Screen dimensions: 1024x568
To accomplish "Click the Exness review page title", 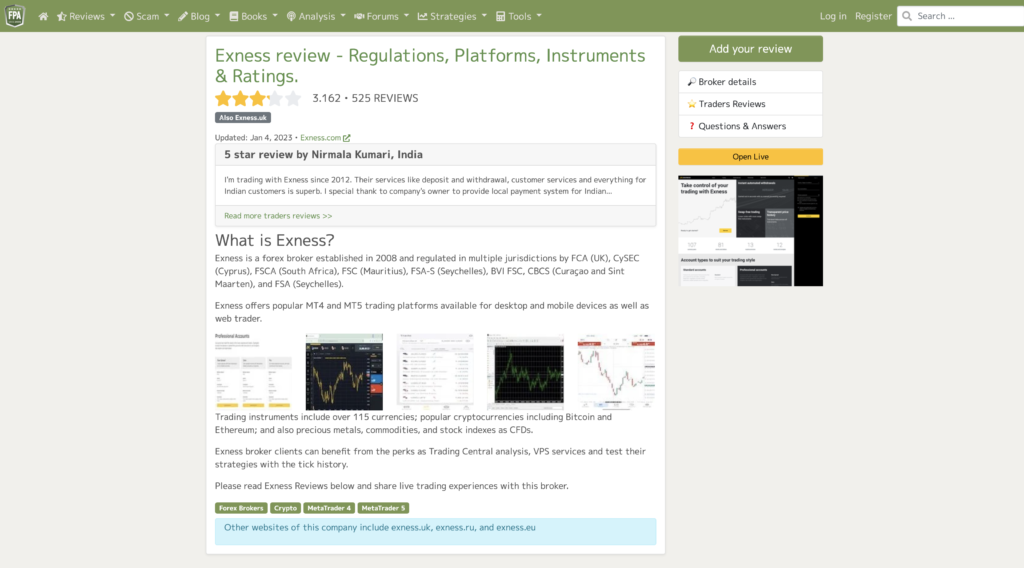I will (x=430, y=66).
